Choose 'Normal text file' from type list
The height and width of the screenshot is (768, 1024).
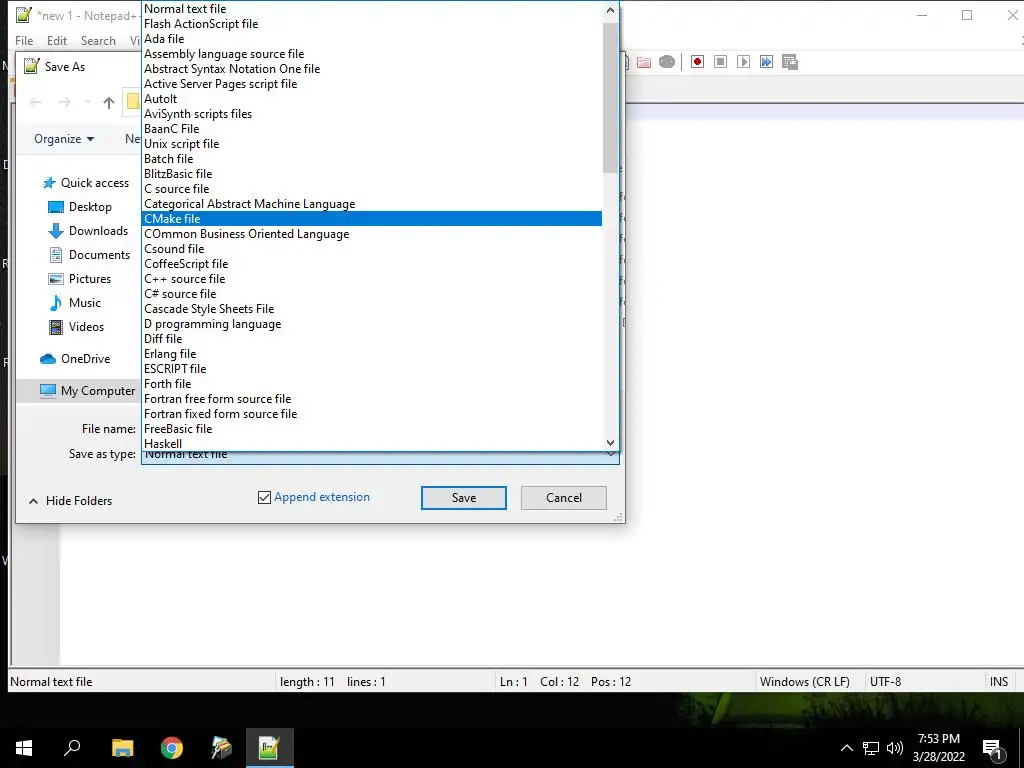(372, 8)
